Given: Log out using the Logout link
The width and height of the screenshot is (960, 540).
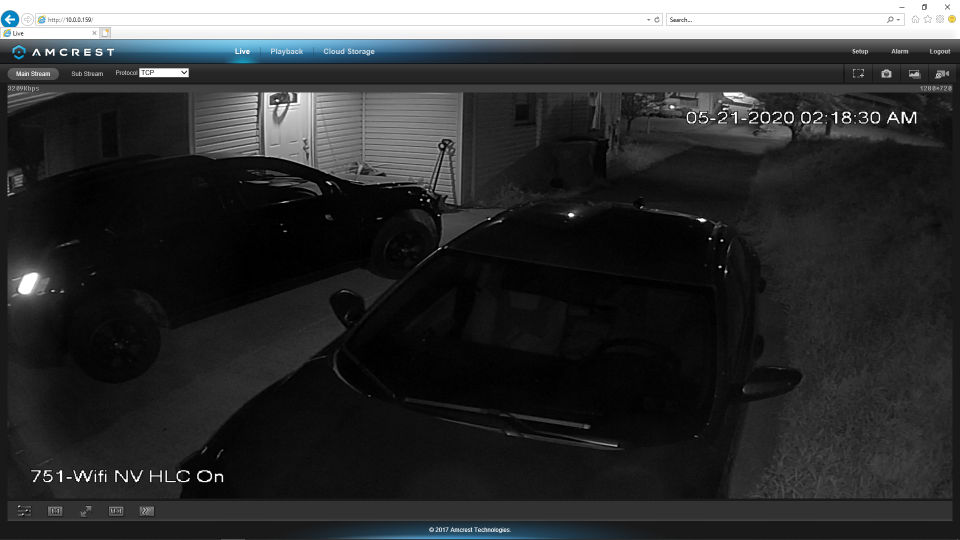Looking at the screenshot, I should (x=940, y=51).
